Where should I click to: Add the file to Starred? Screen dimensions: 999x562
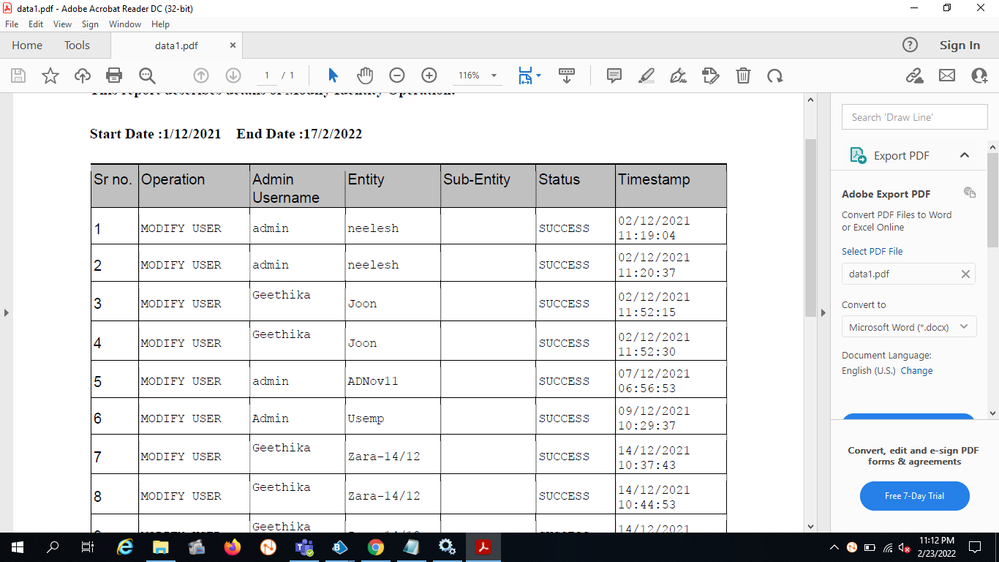[x=50, y=76]
